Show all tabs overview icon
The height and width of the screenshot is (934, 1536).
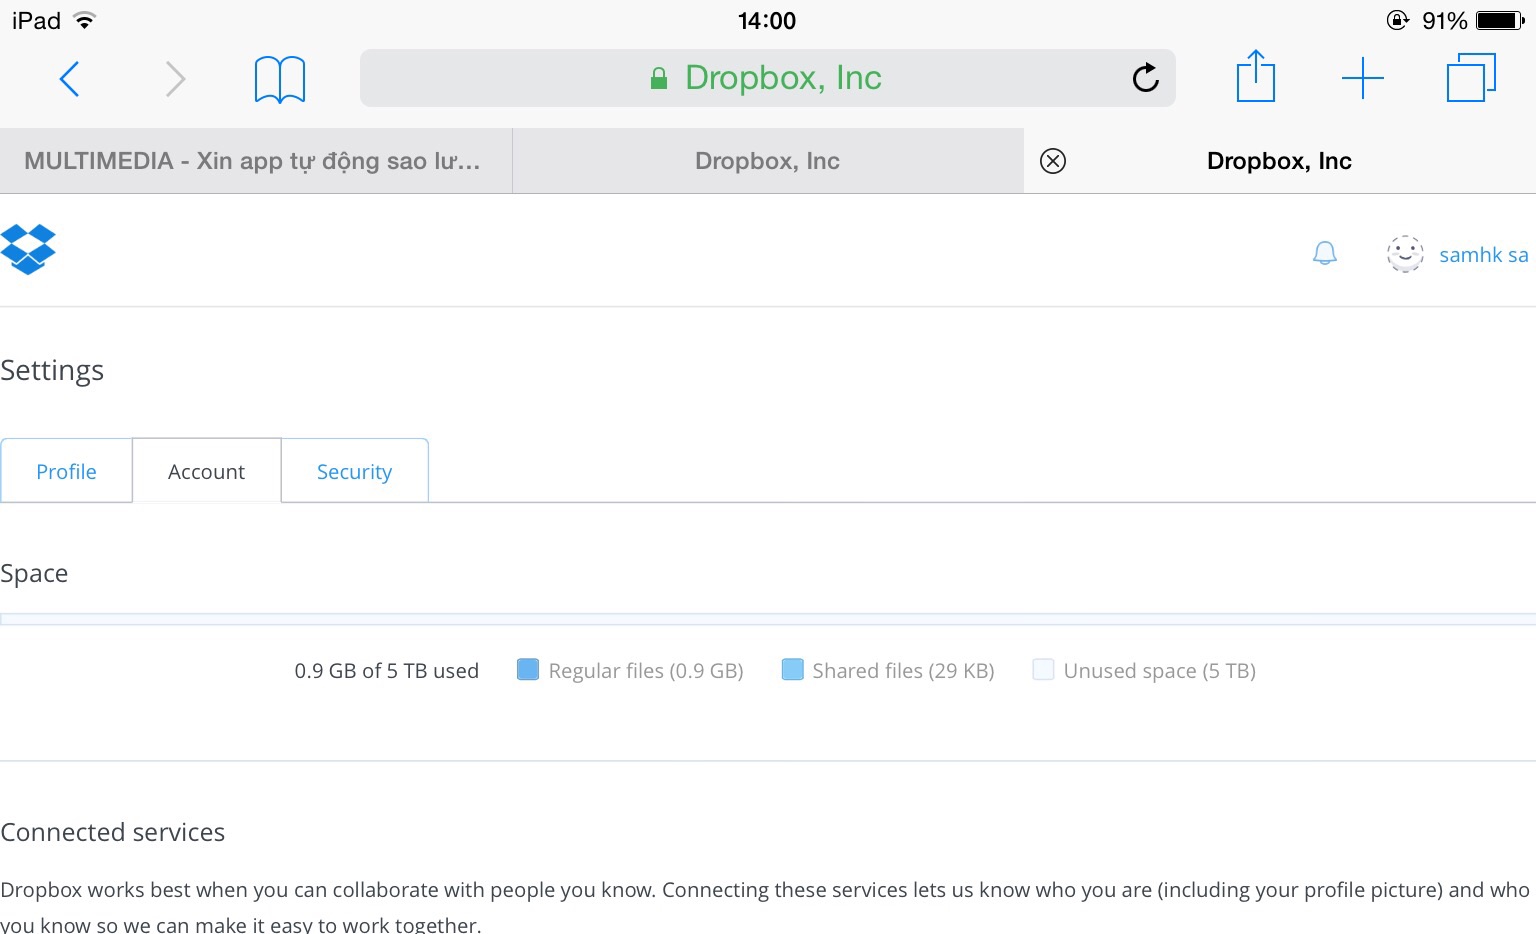coord(1470,78)
